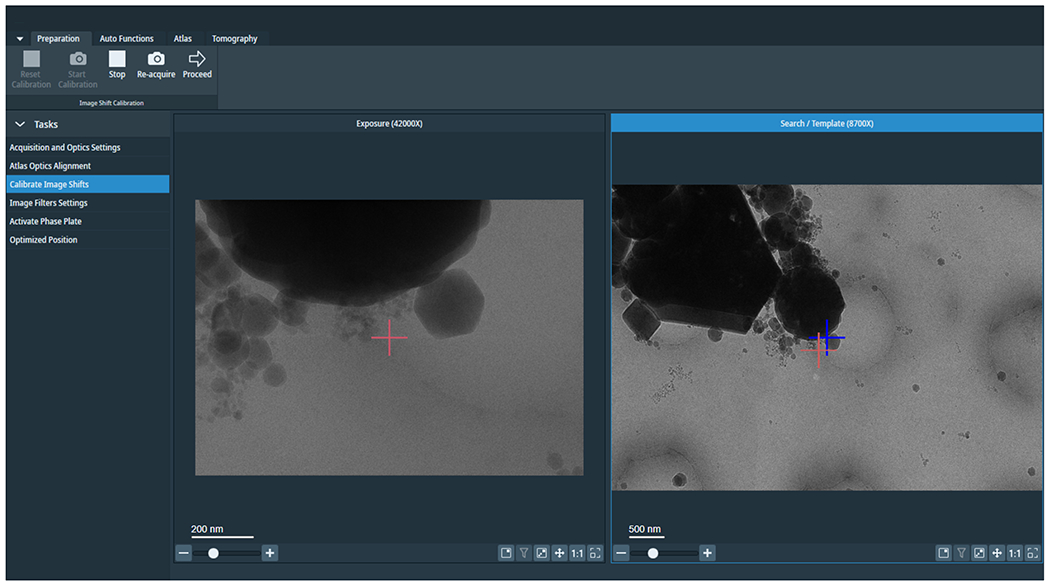Open the dropdown arrow left of Preparation tab
This screenshot has height=585, width=1050.
20,39
